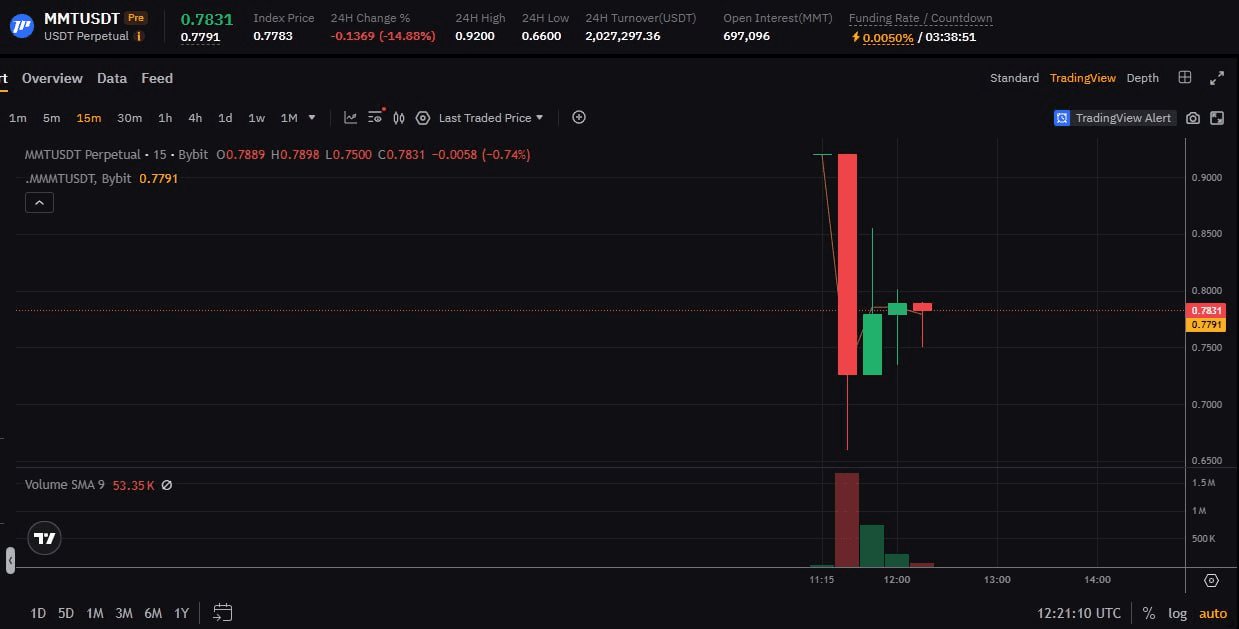Image resolution: width=1239 pixels, height=629 pixels.
Task: Expand more timeframes arrow after 1M
Action: [x=312, y=118]
